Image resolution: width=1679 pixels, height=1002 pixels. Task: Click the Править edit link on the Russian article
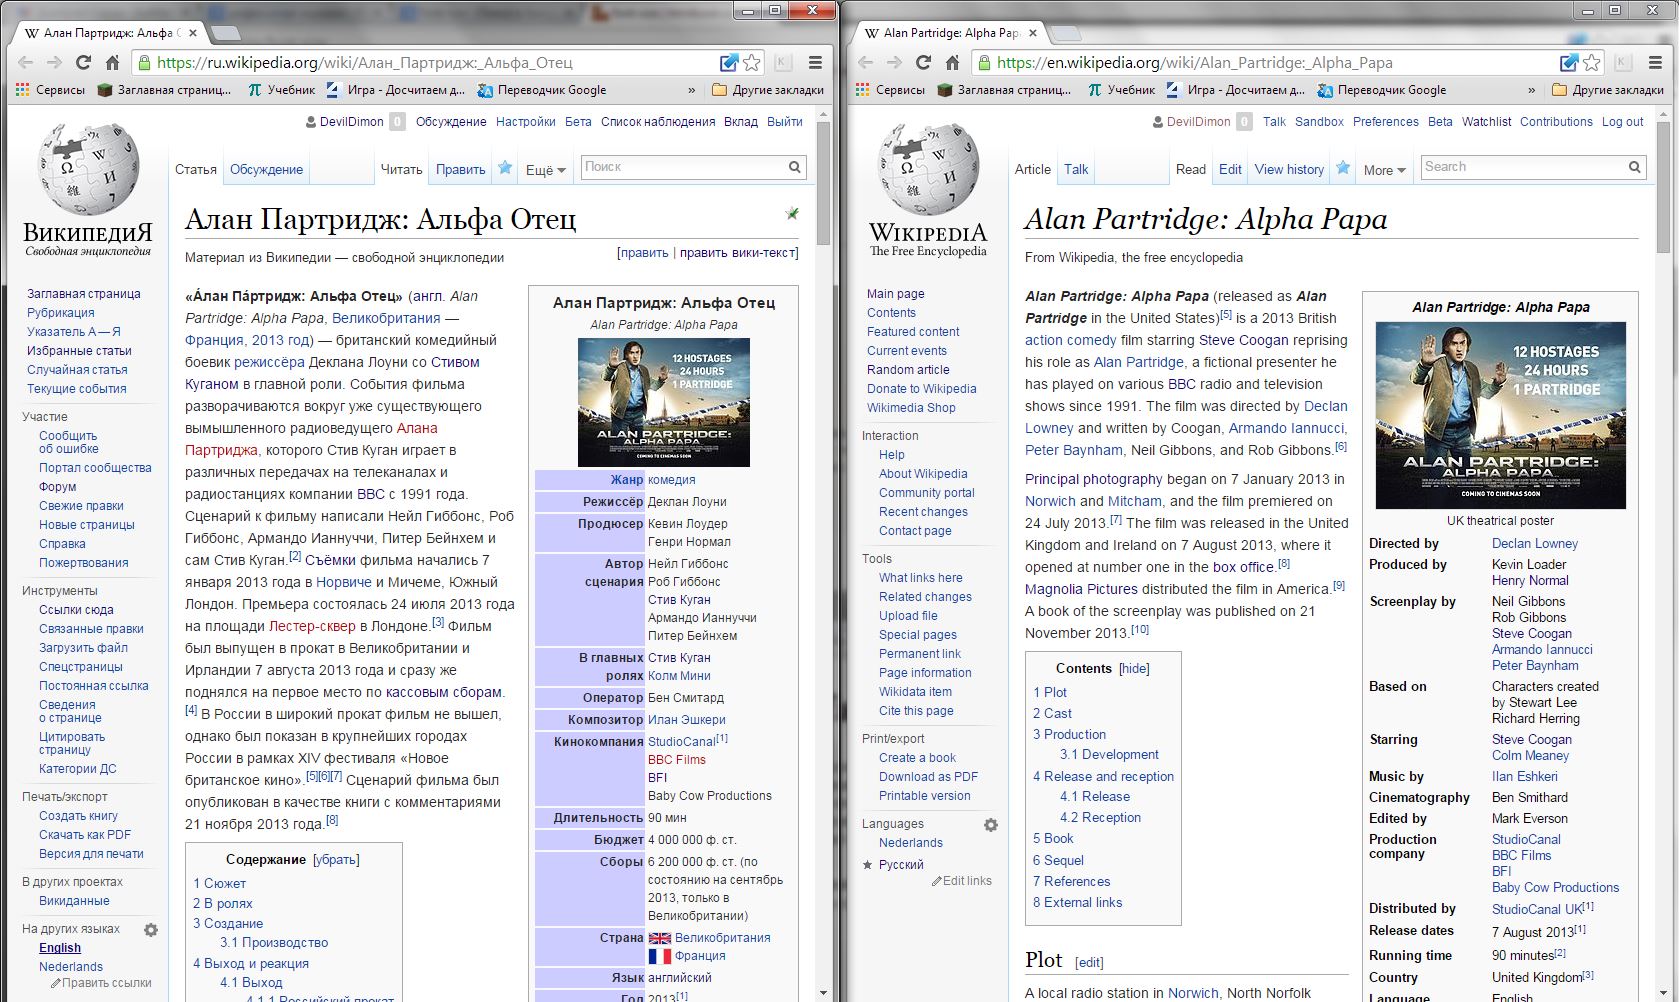(460, 169)
